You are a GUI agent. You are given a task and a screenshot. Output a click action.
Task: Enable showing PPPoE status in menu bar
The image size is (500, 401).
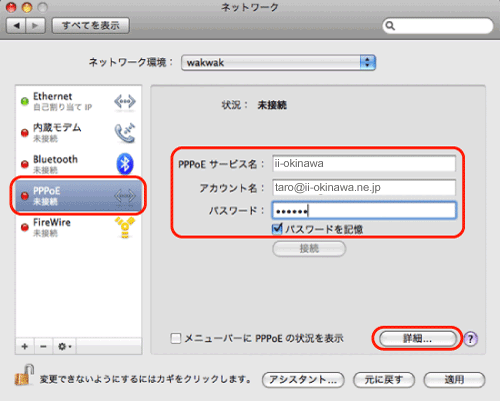click(x=176, y=338)
